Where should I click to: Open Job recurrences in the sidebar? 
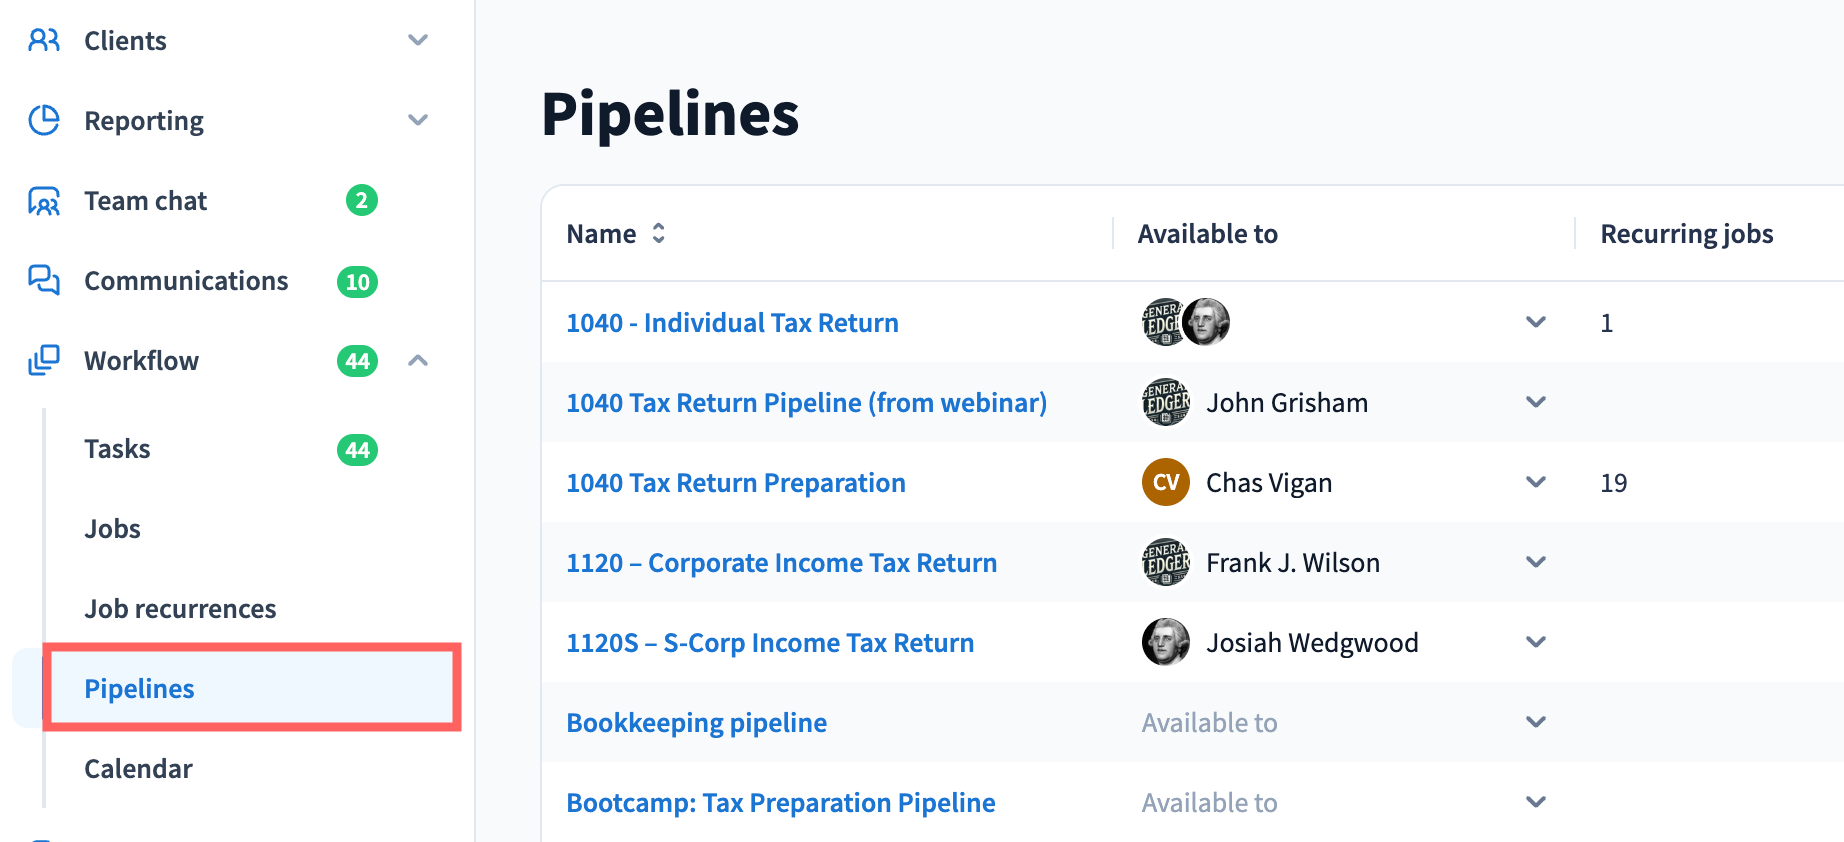pos(180,609)
